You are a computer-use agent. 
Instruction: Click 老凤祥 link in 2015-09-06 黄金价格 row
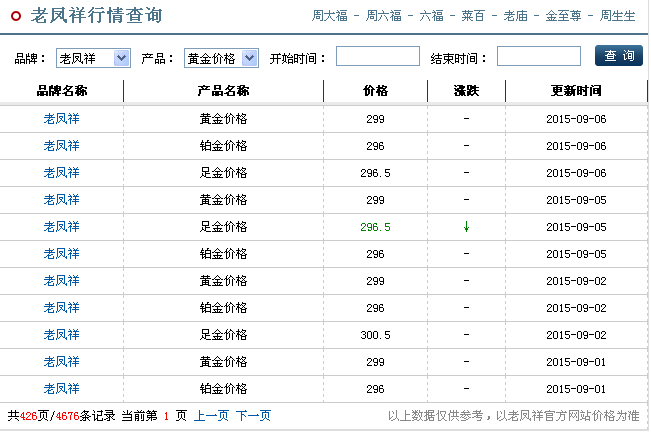pos(61,119)
